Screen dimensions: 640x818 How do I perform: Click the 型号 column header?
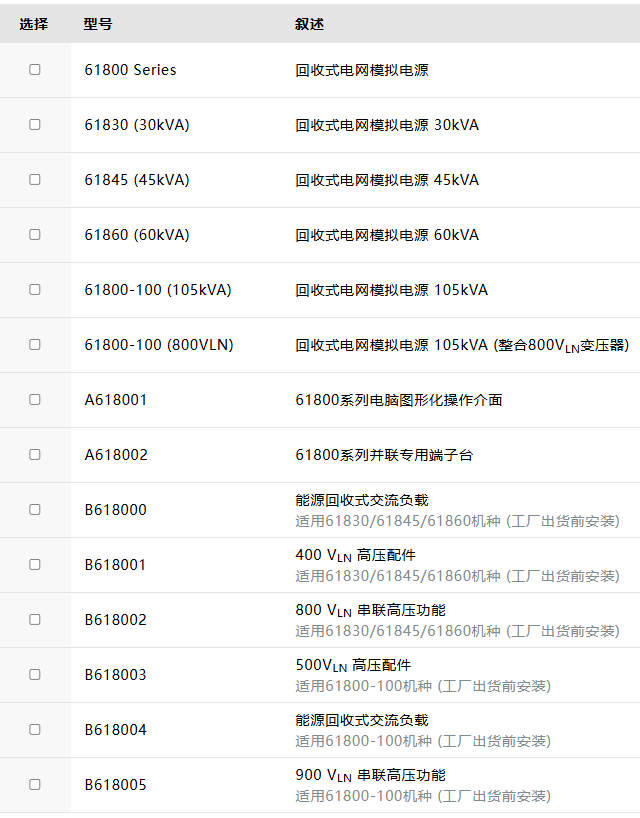click(x=98, y=24)
